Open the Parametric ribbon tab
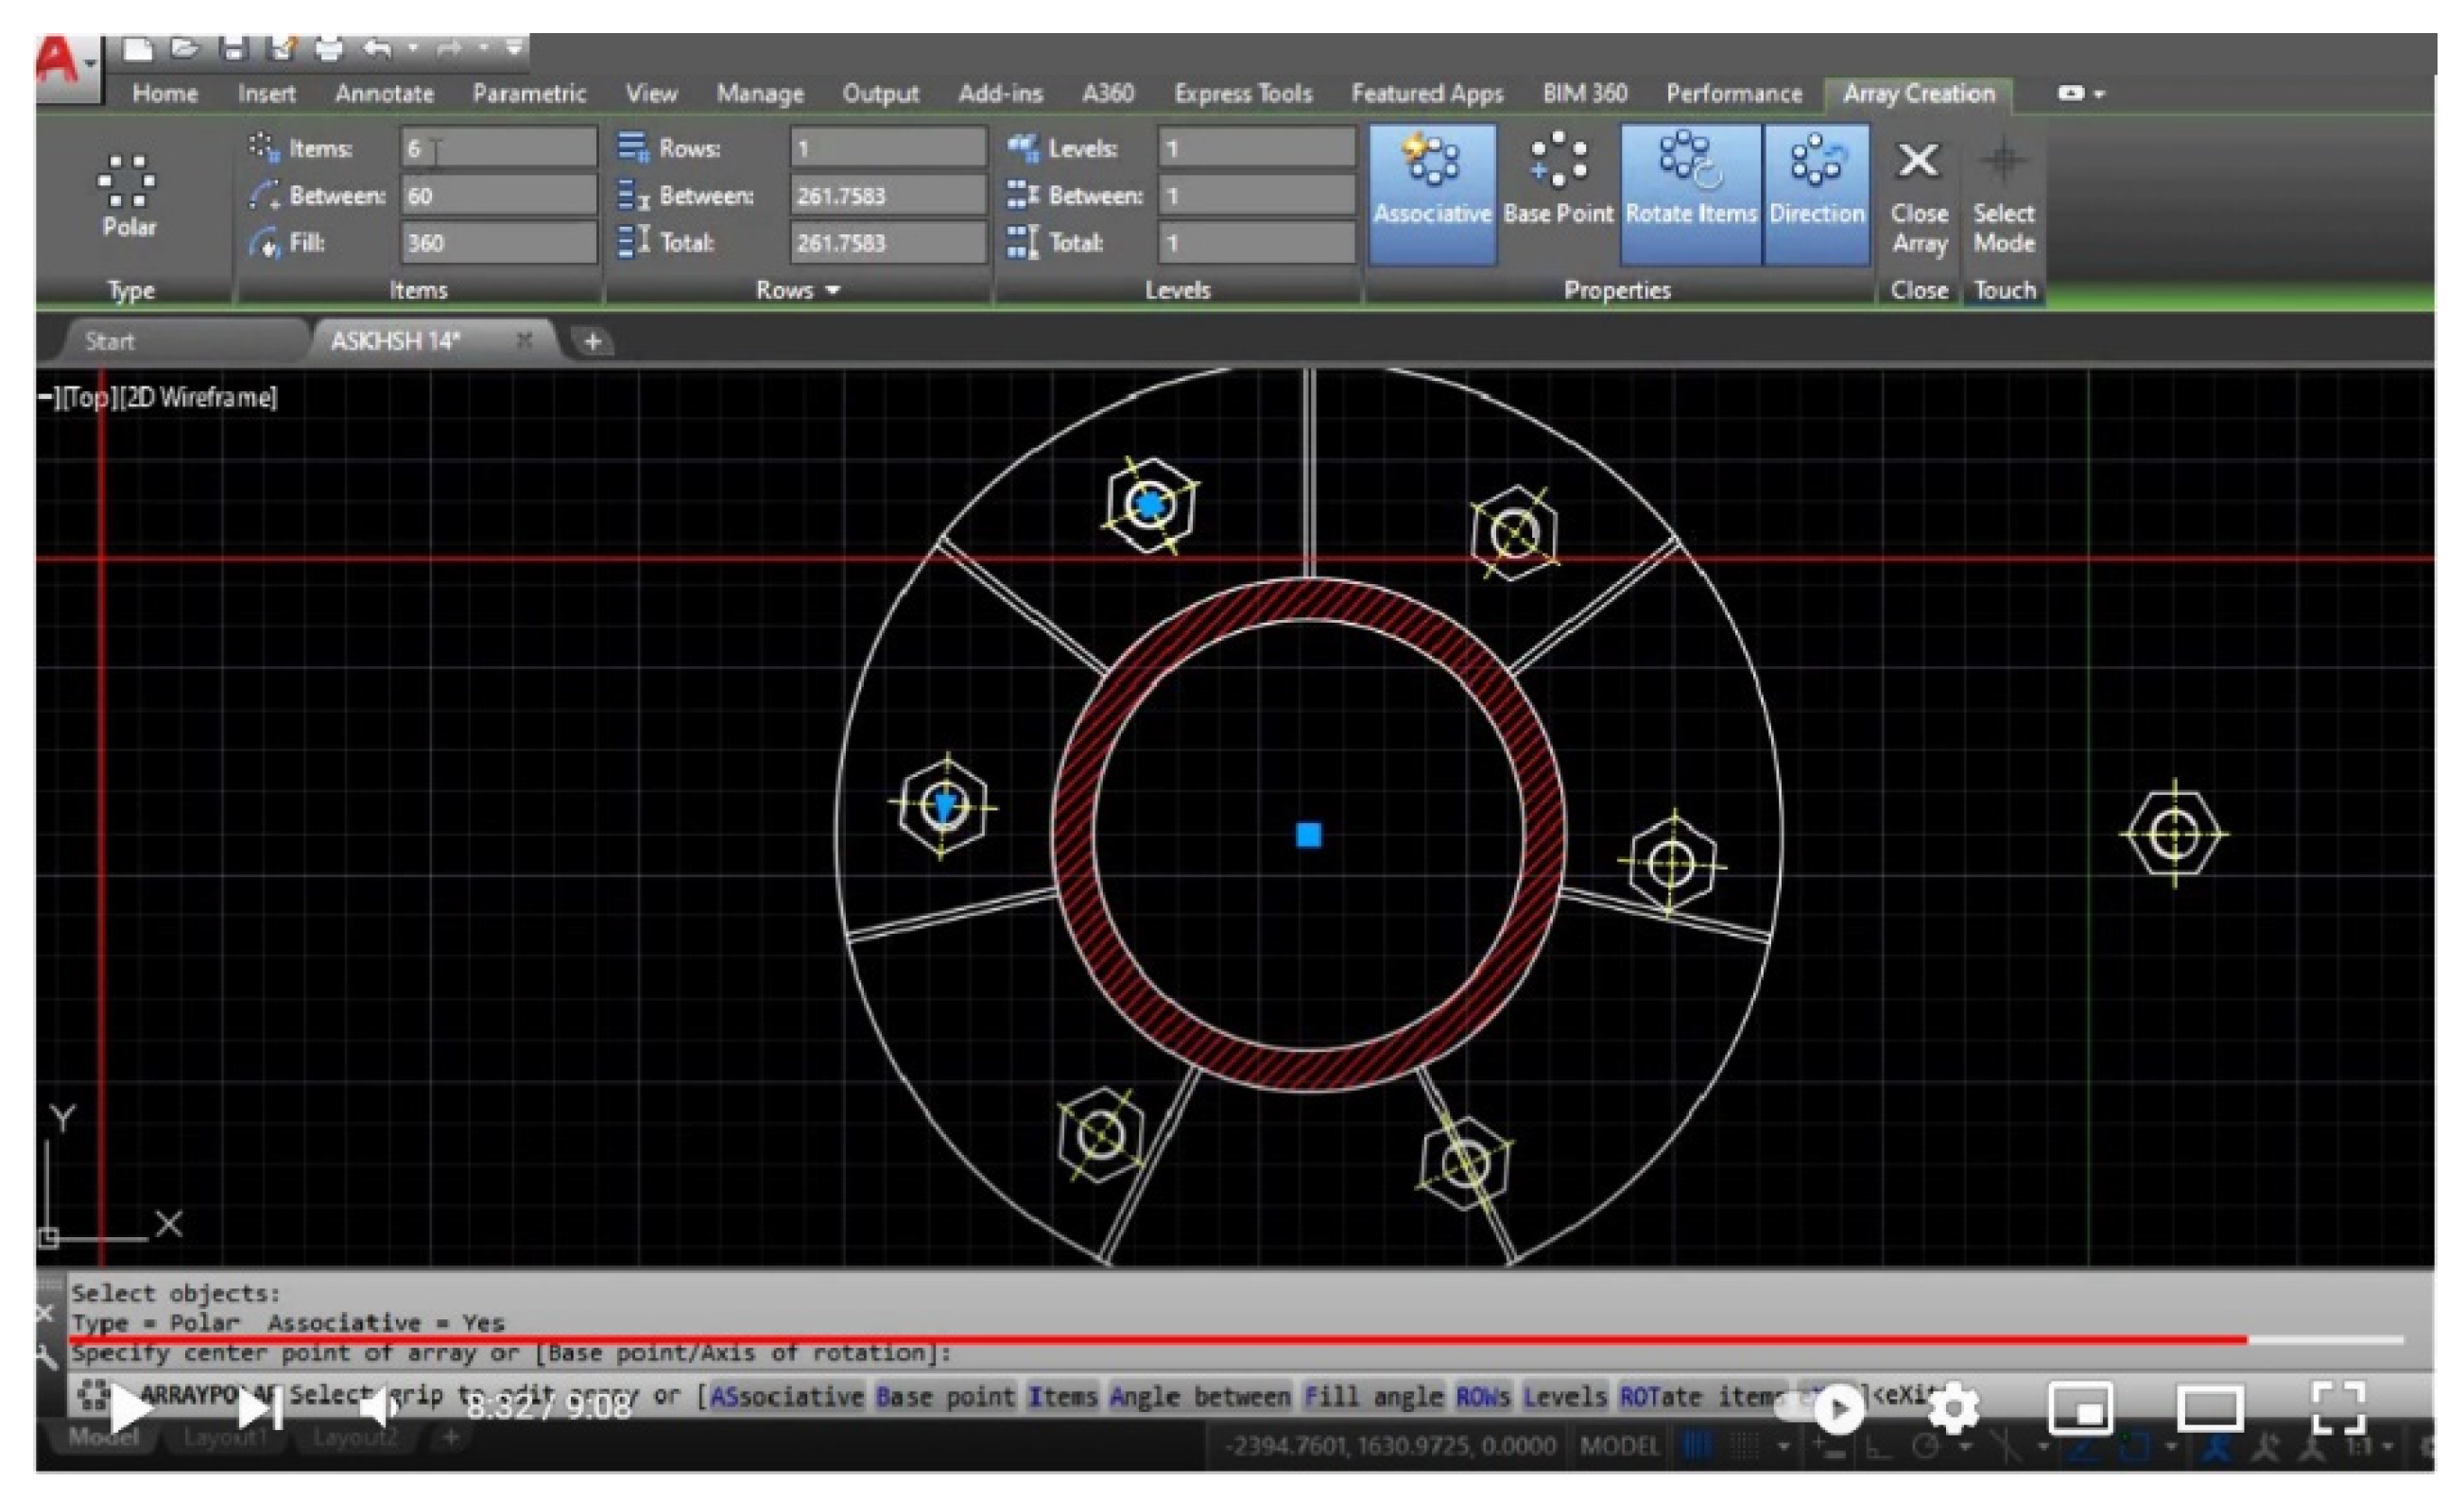Viewport: 2464px width, 1498px height. tap(529, 93)
